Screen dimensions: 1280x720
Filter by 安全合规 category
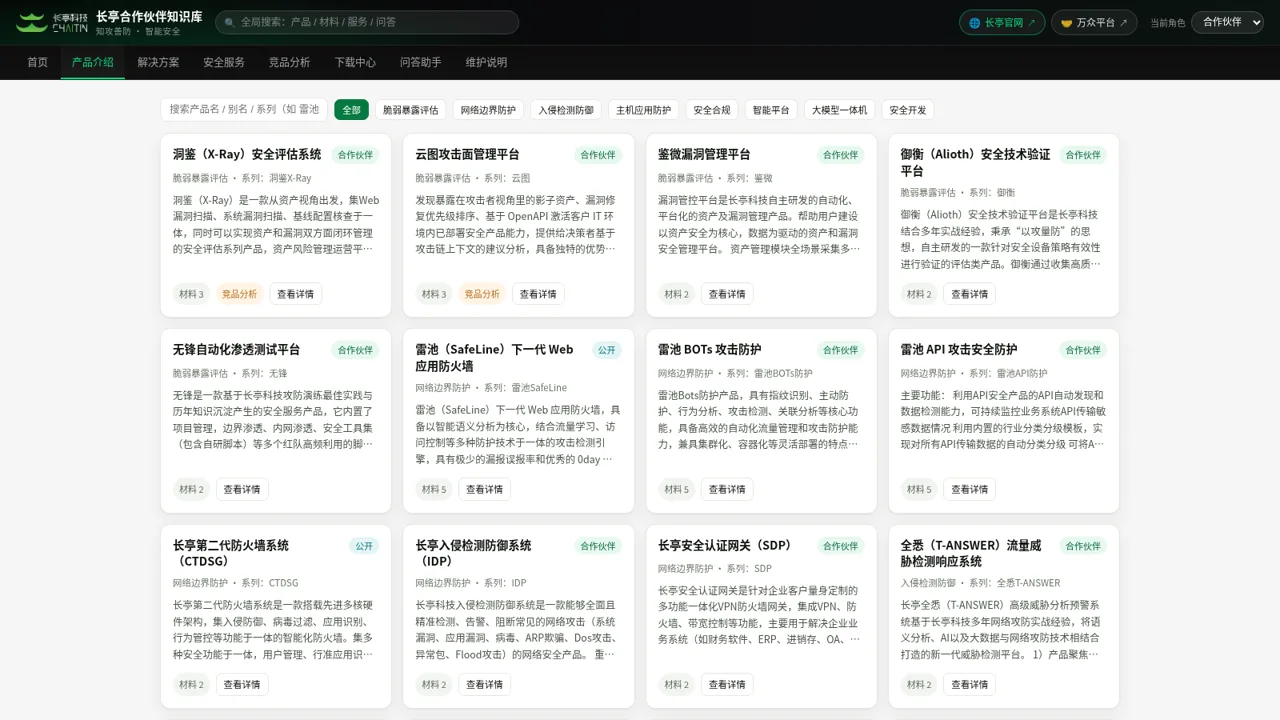[712, 110]
